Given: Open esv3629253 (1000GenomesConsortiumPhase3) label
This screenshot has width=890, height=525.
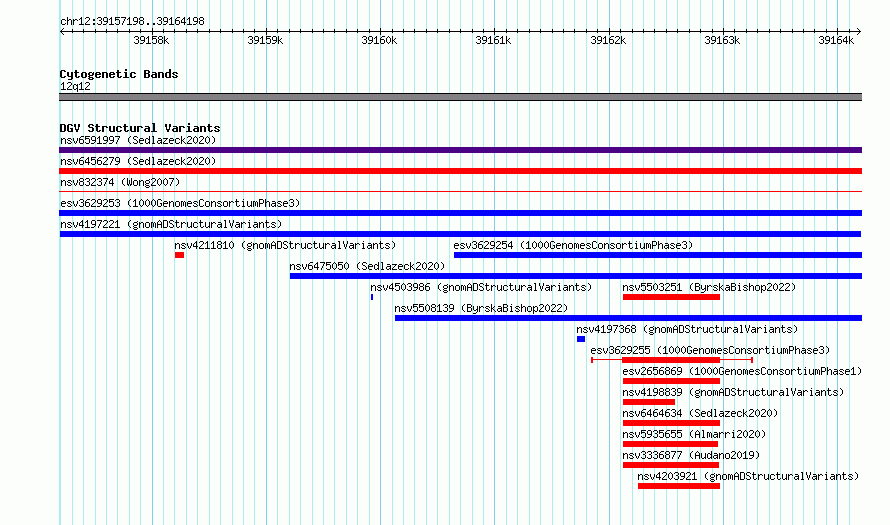Looking at the screenshot, I should 180,203.
